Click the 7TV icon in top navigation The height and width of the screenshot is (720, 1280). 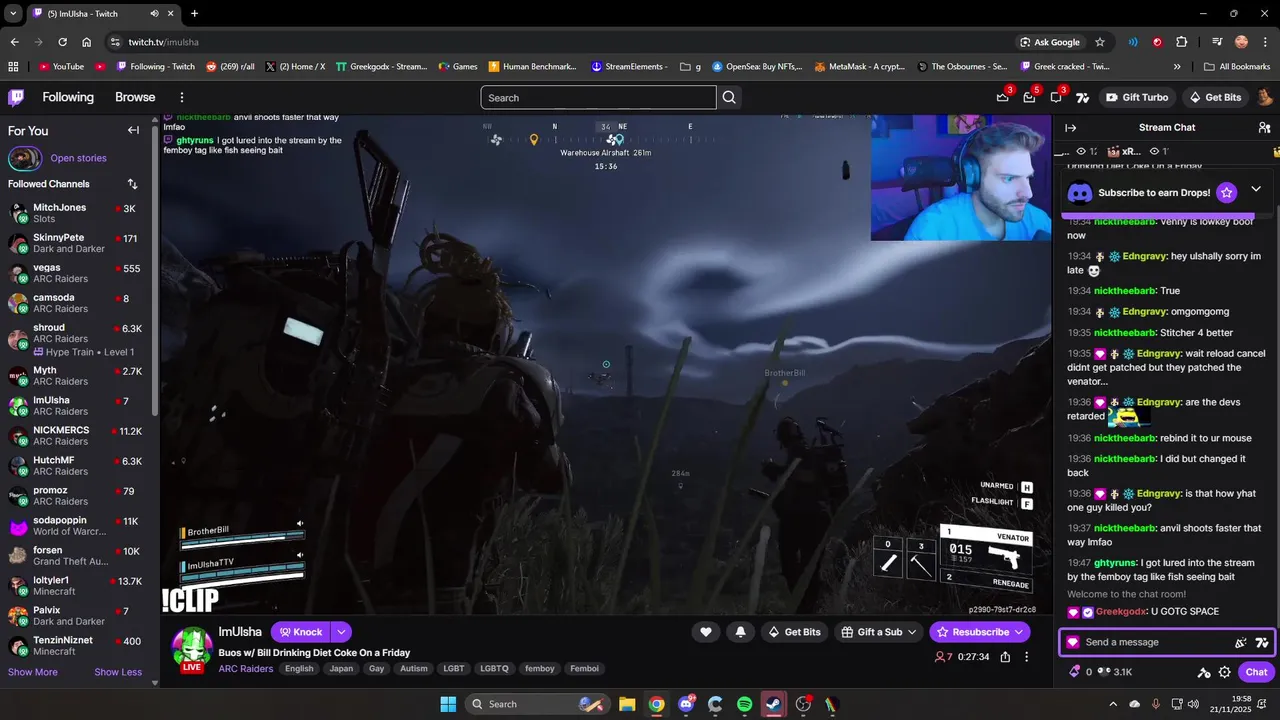1083,97
